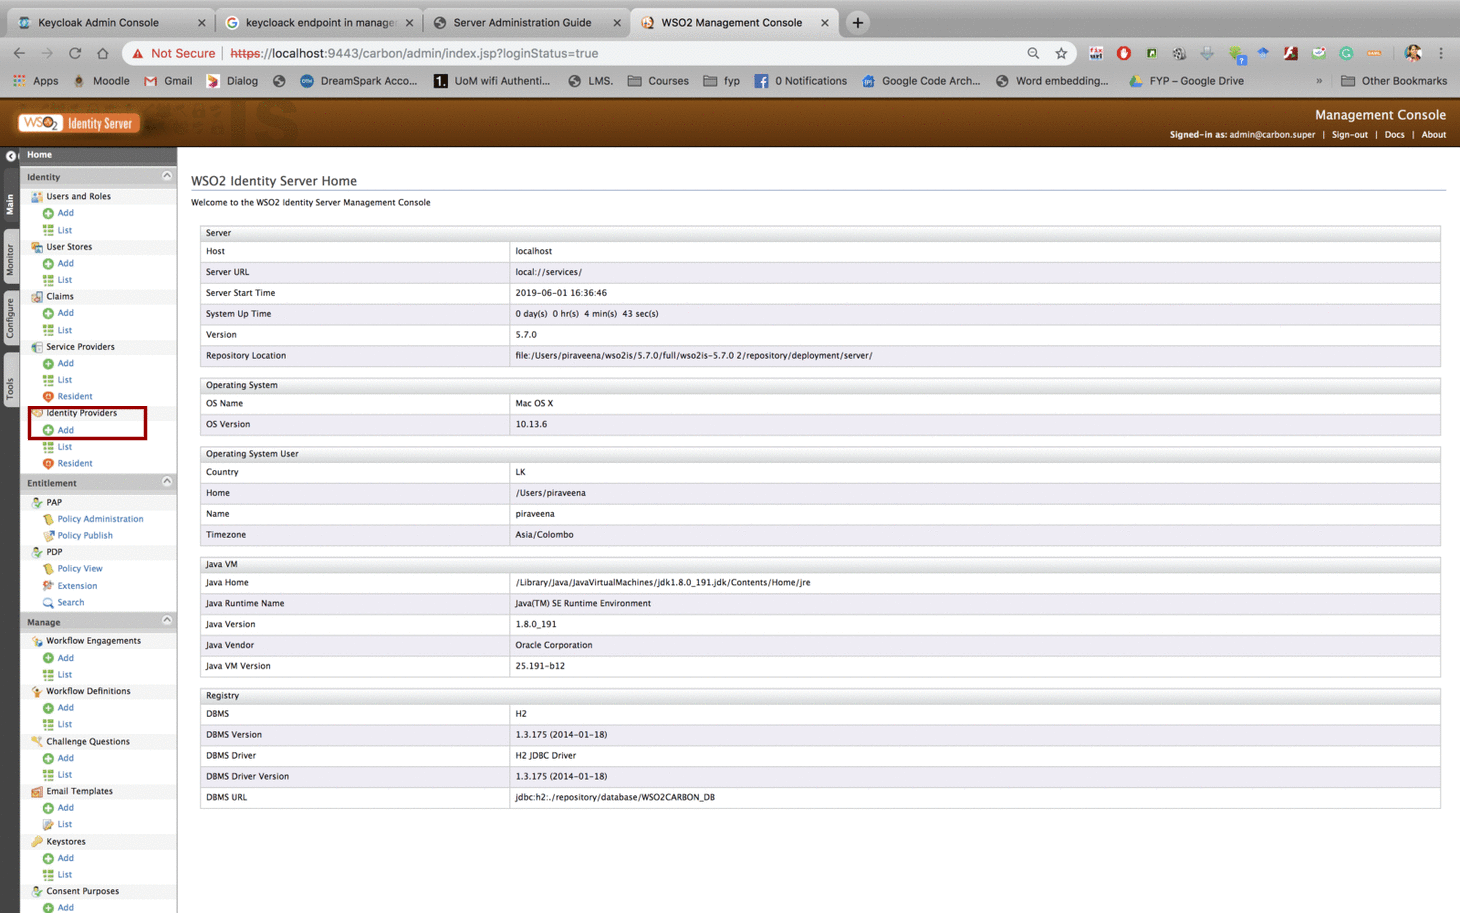This screenshot has width=1460, height=913.
Task: Click Add link under Email Templates
Action: [65, 808]
